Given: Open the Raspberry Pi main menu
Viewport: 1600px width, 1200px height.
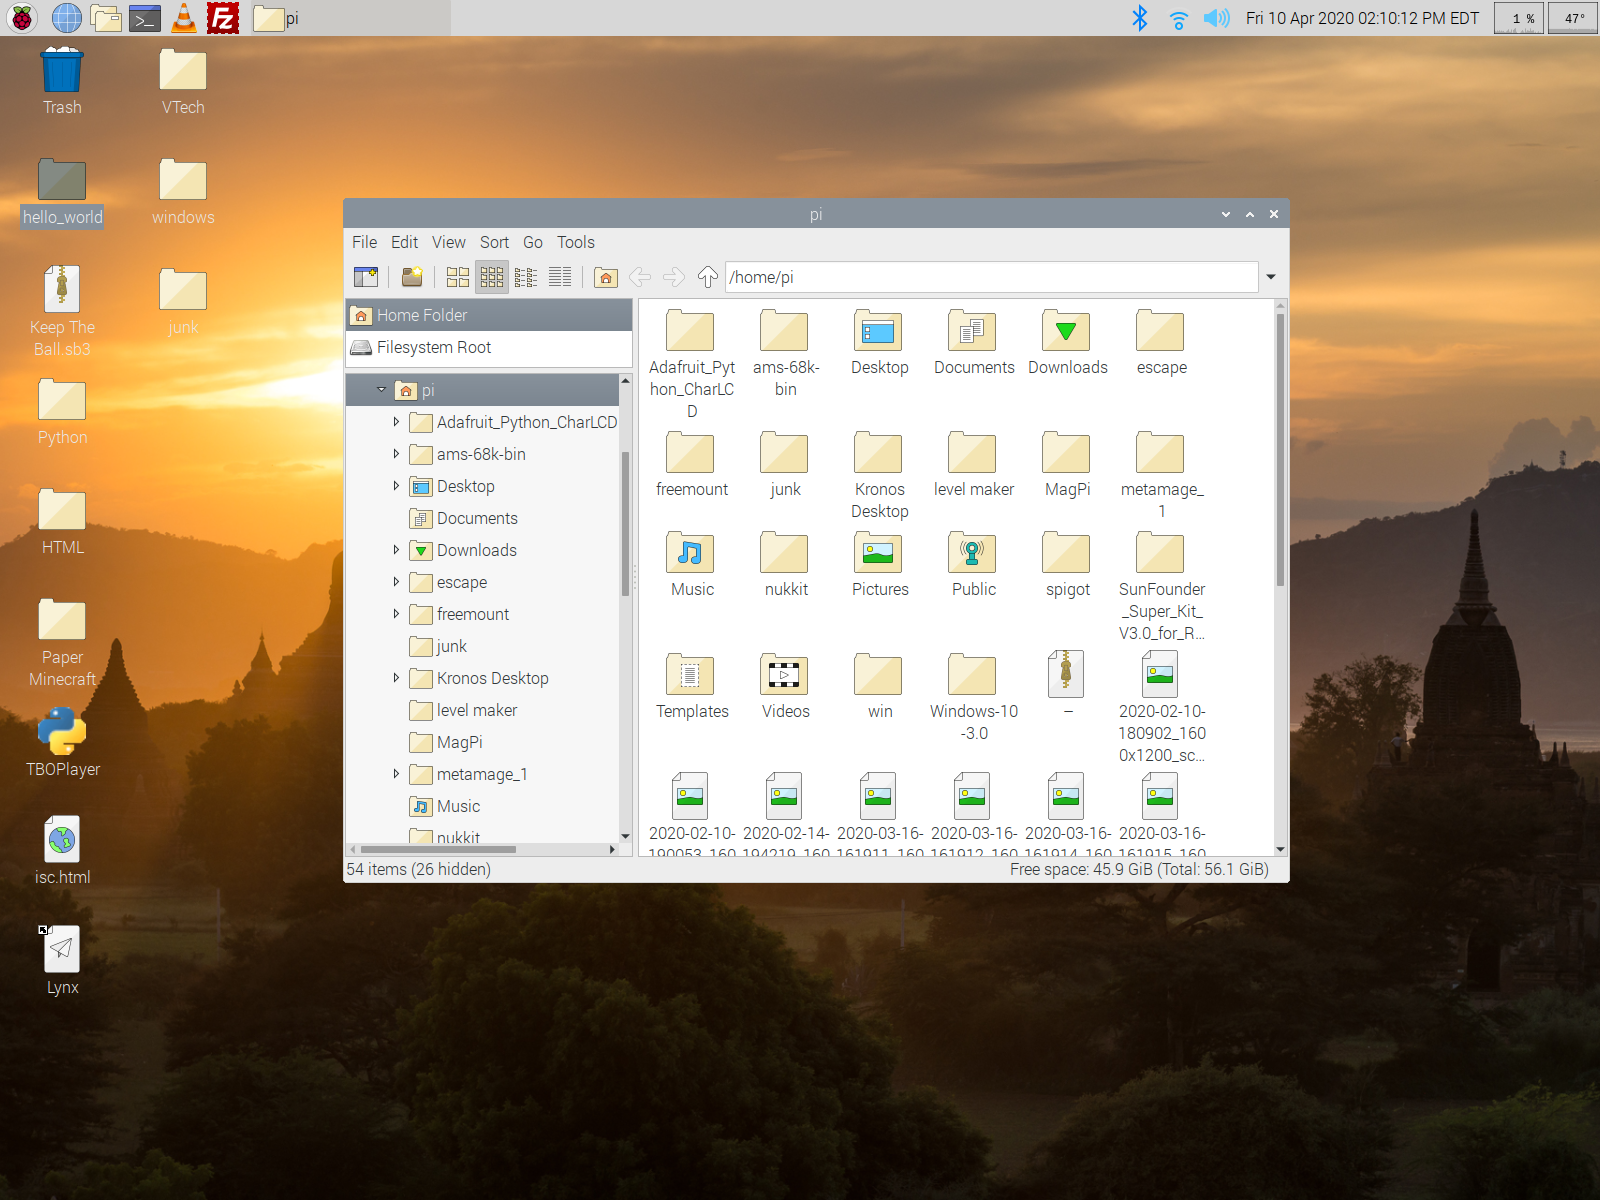Looking at the screenshot, I should [22, 18].
